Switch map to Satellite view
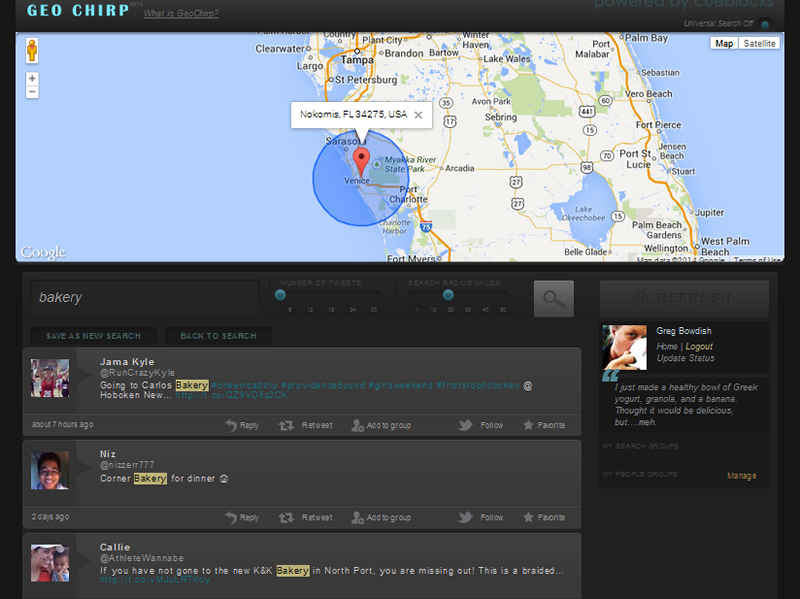This screenshot has height=599, width=800. click(x=759, y=44)
